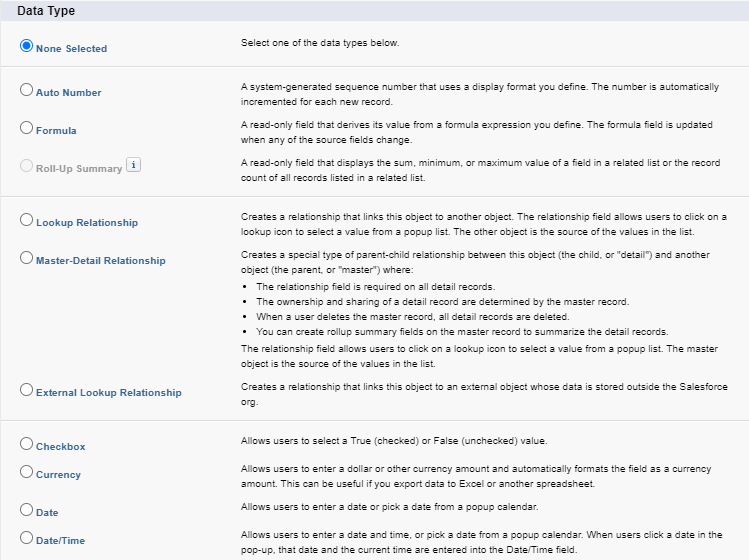Screen dimensions: 749x560
Task: Click the "External Lookup Relationship" label text
Action: pos(108,394)
